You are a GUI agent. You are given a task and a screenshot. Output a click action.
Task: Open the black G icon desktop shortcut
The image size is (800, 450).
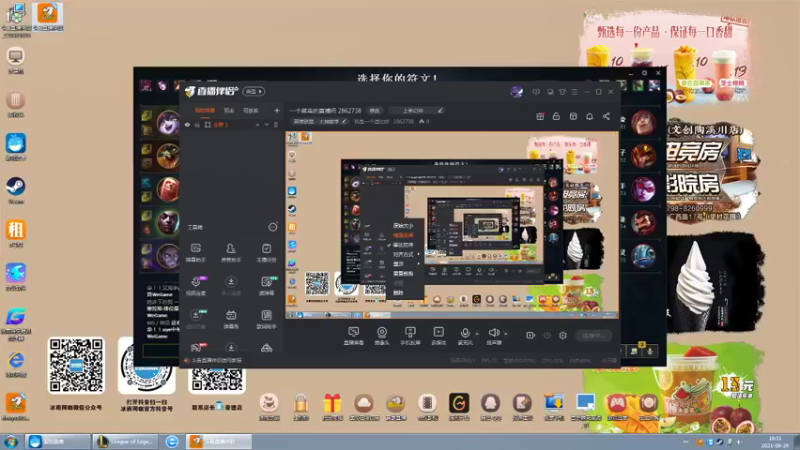(459, 407)
